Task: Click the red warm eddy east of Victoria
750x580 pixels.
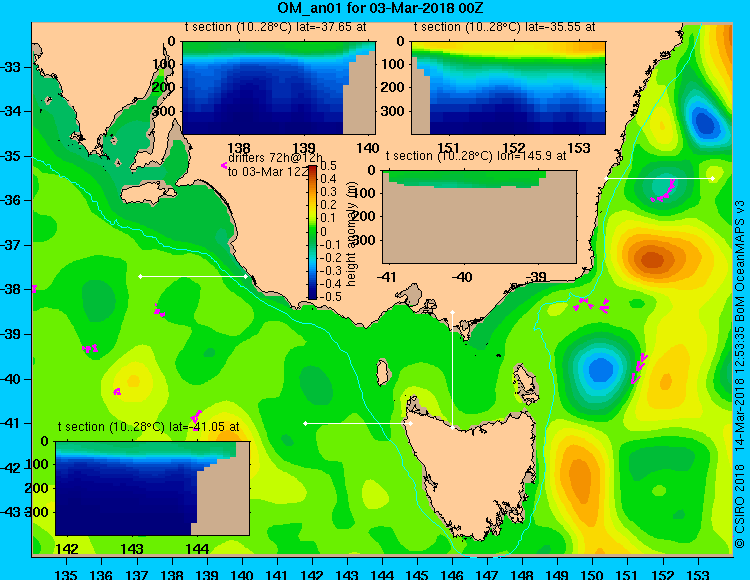Action: pos(652,260)
